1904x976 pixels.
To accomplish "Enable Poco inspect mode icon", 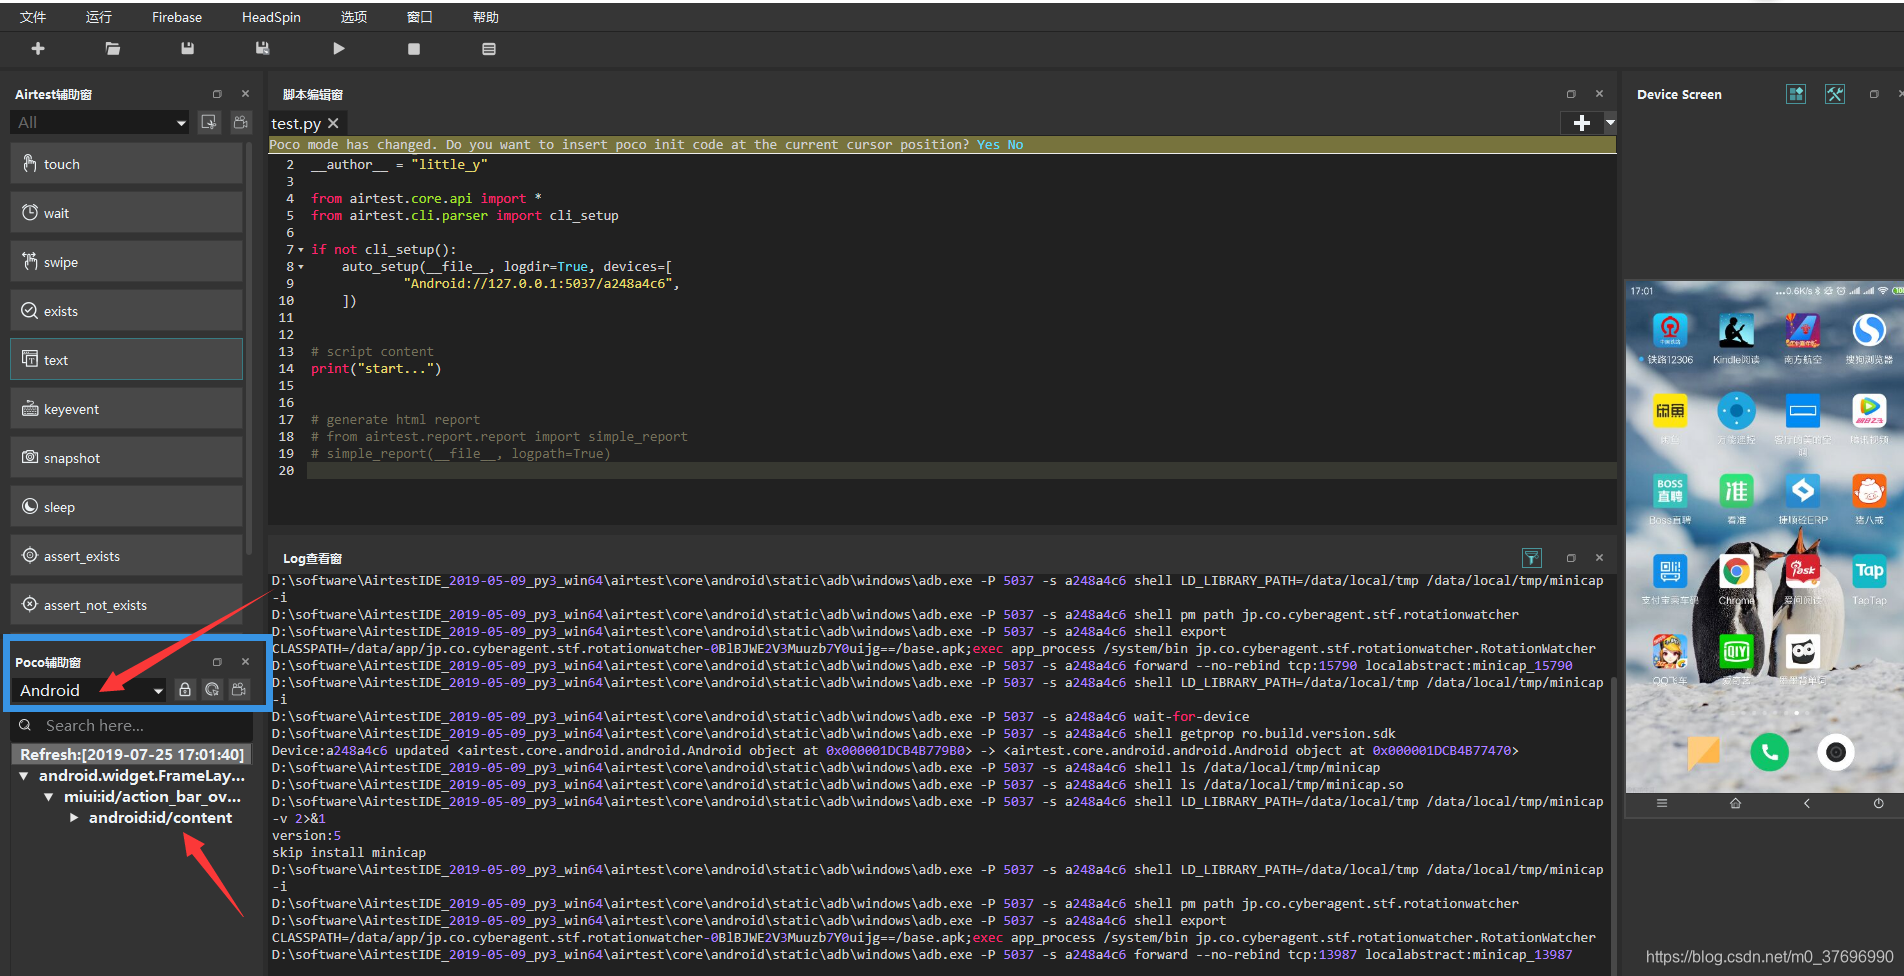I will 212,689.
